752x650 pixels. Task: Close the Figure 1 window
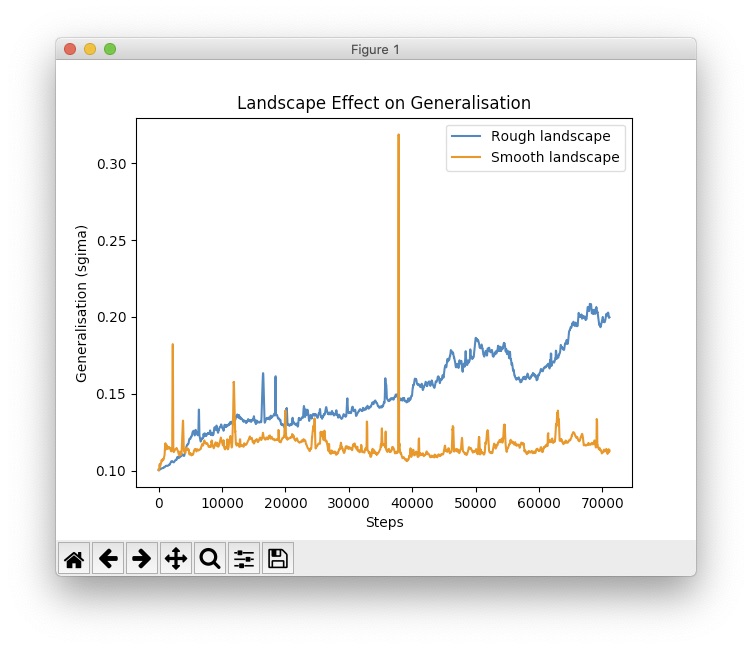pos(70,49)
